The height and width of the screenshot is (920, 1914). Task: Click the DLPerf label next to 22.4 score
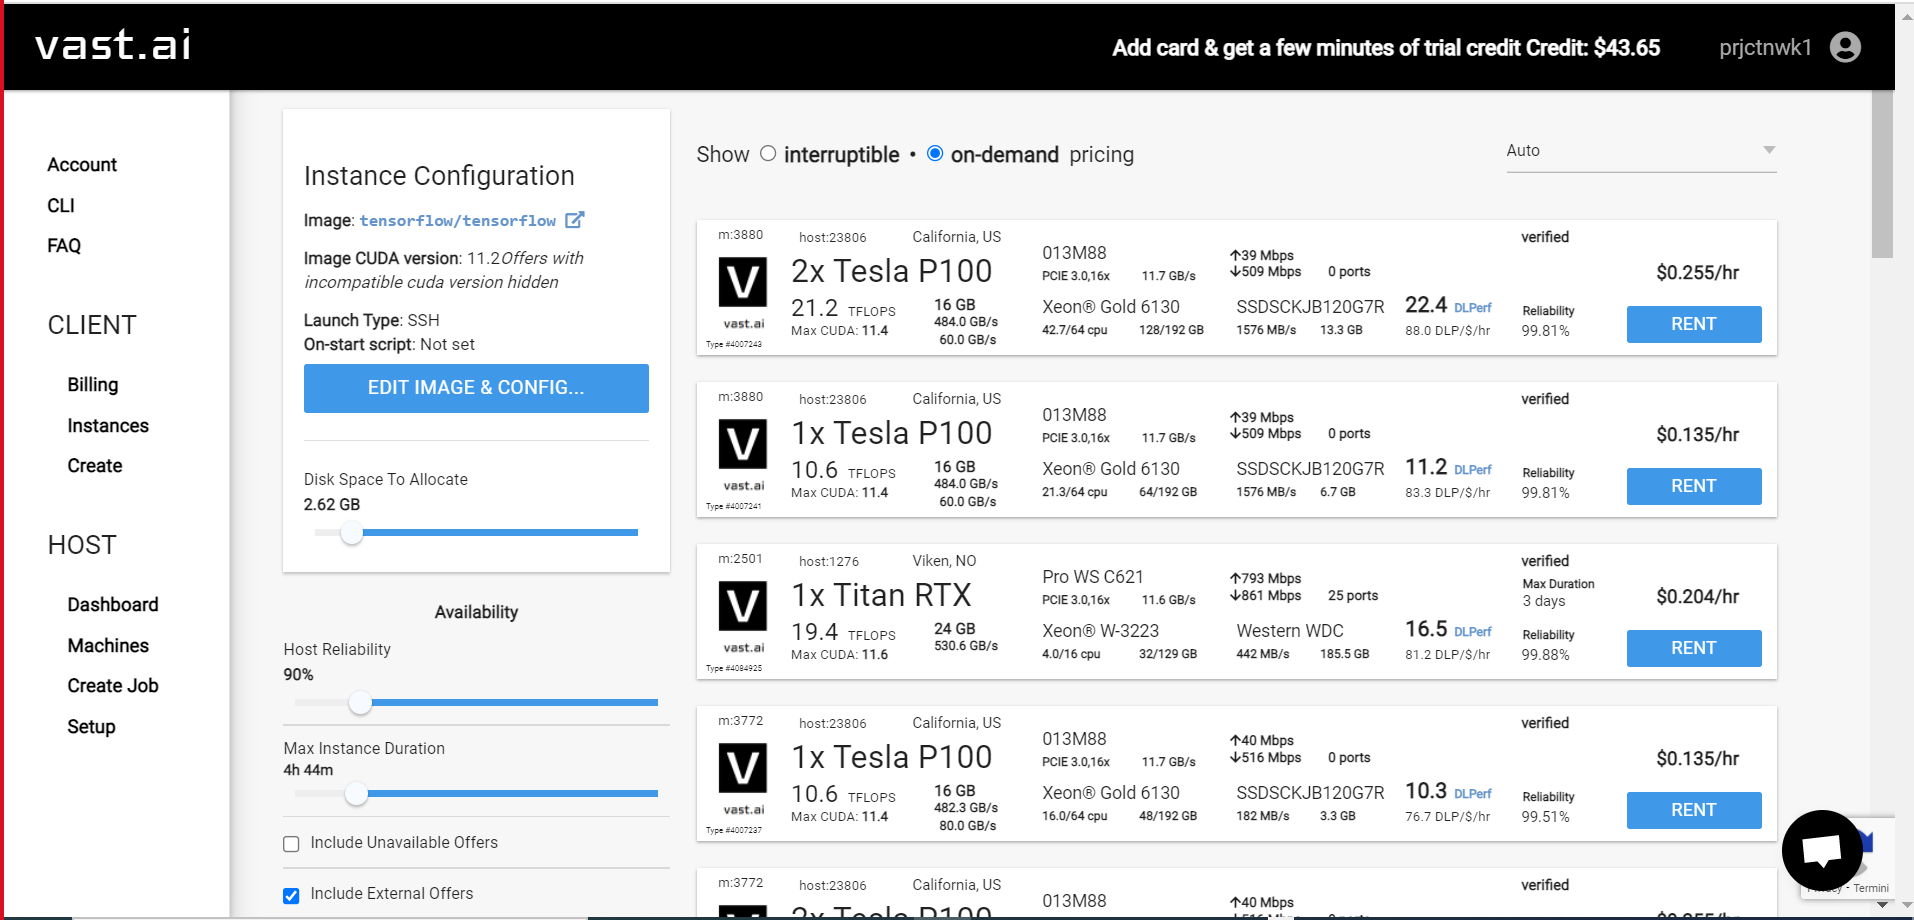coord(1472,308)
